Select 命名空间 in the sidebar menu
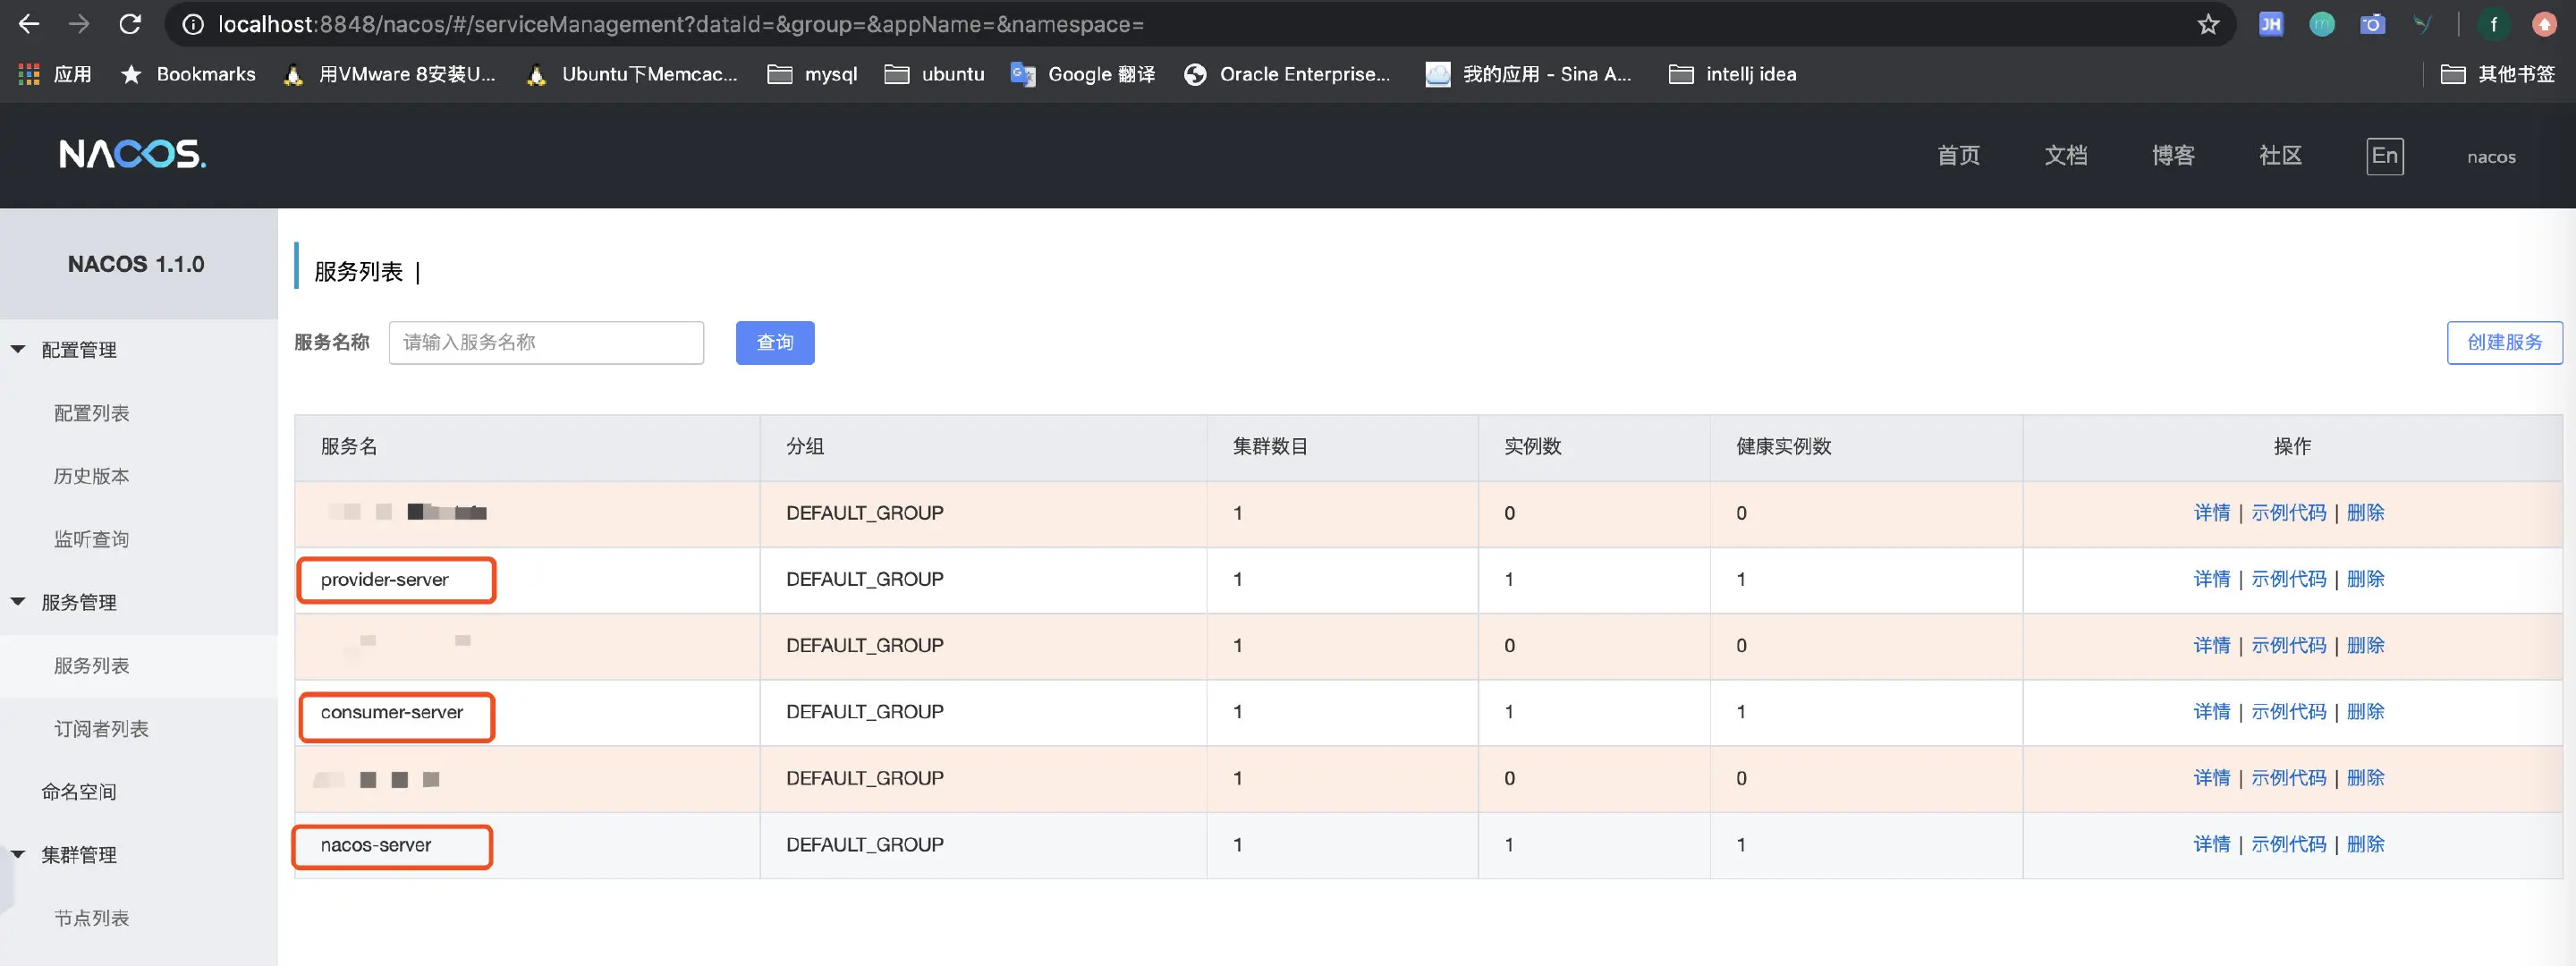Image resolution: width=2576 pixels, height=966 pixels. click(x=79, y=792)
